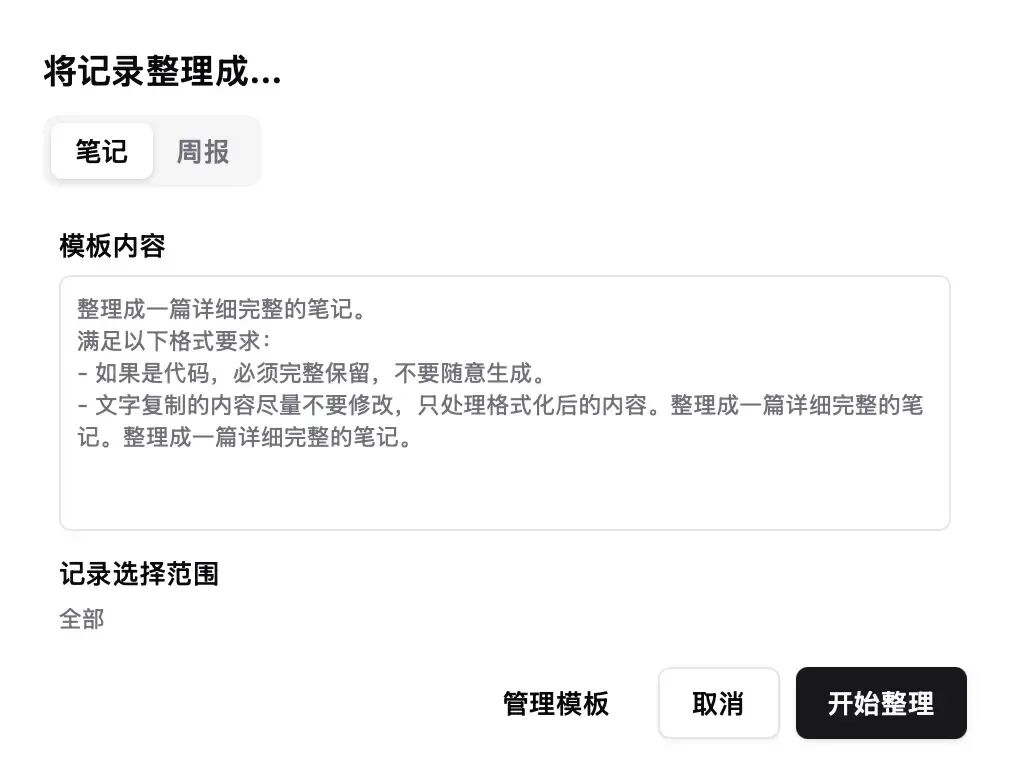Click the last template line beginning 记。整理成
Image resolution: width=1010 pixels, height=780 pixels.
(x=245, y=437)
